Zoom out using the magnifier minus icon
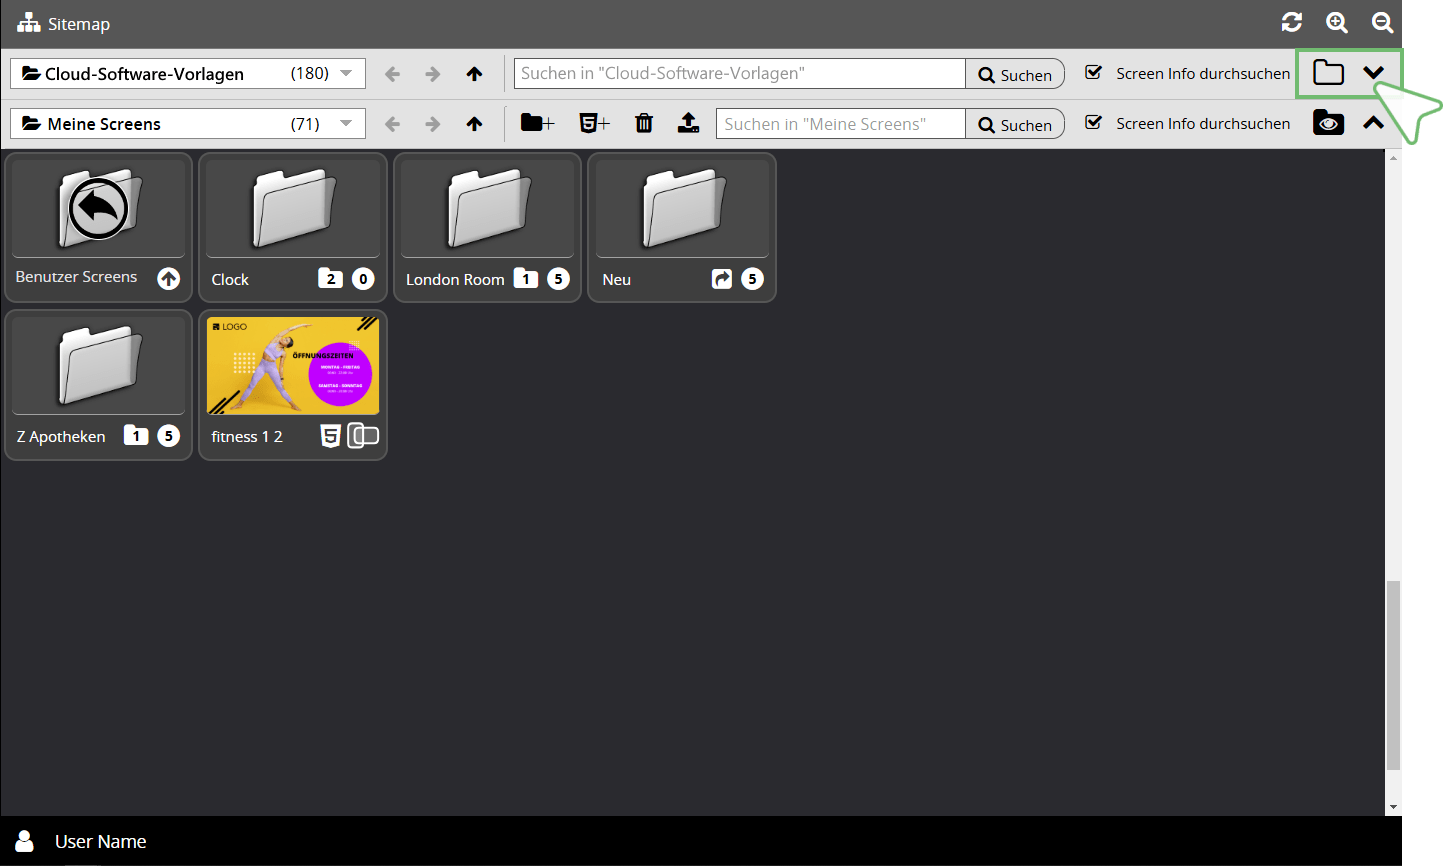1448x866 pixels. coord(1382,23)
